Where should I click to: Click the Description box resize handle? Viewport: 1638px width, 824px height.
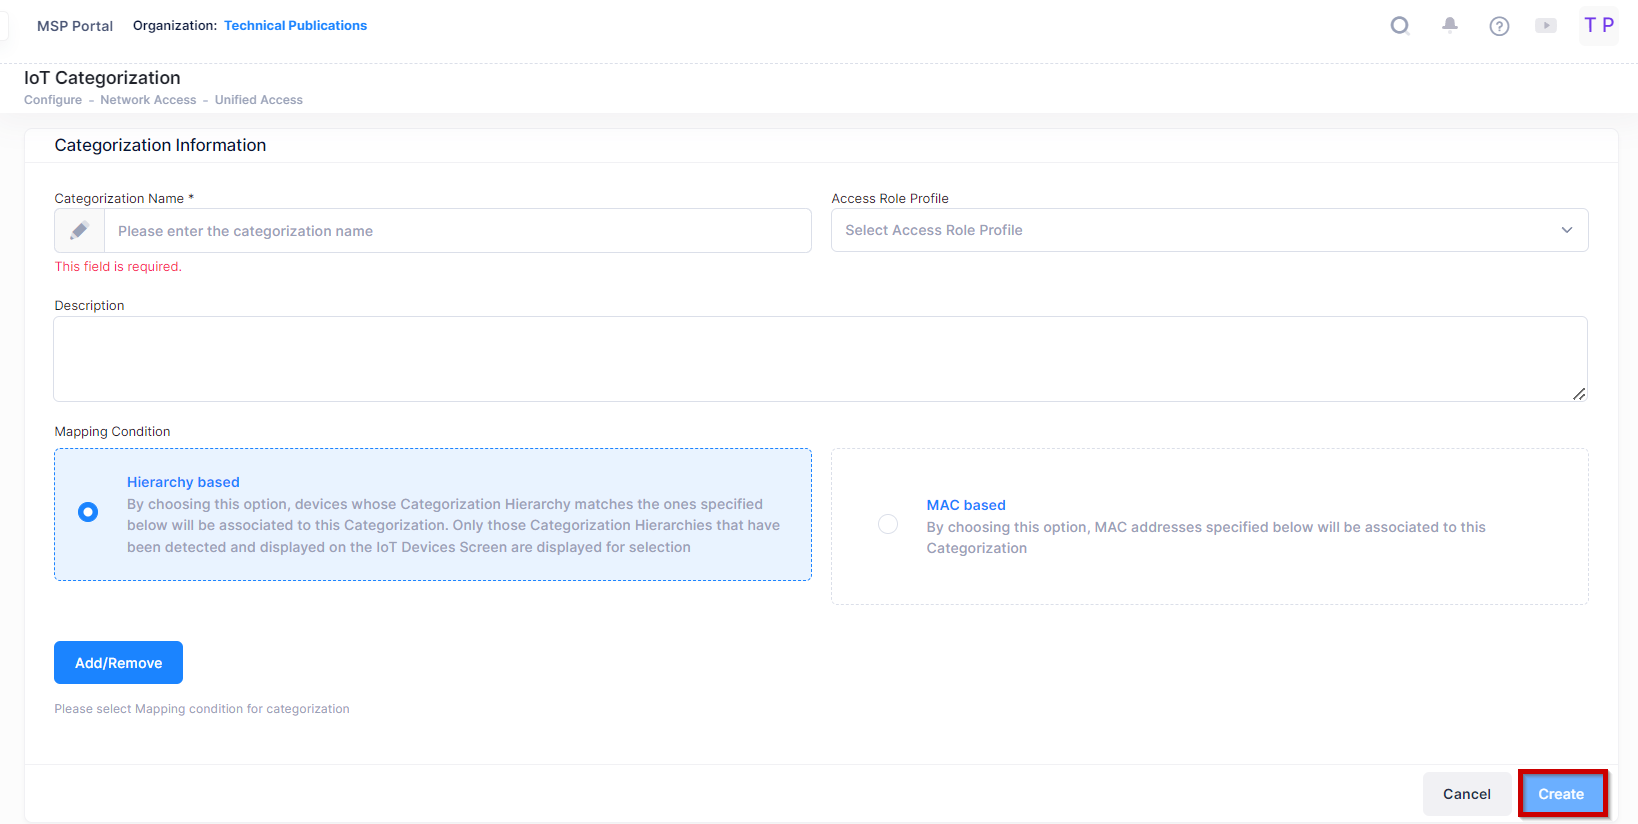(1578, 394)
